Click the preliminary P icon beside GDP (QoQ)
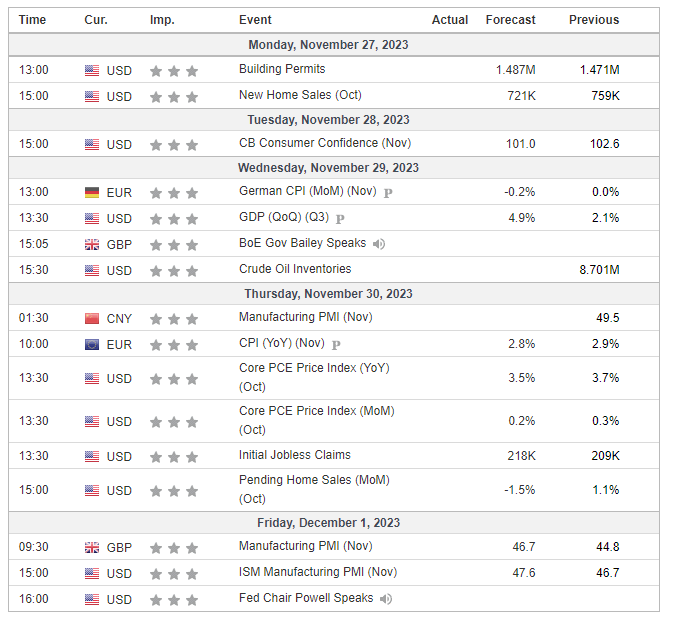 (x=340, y=218)
